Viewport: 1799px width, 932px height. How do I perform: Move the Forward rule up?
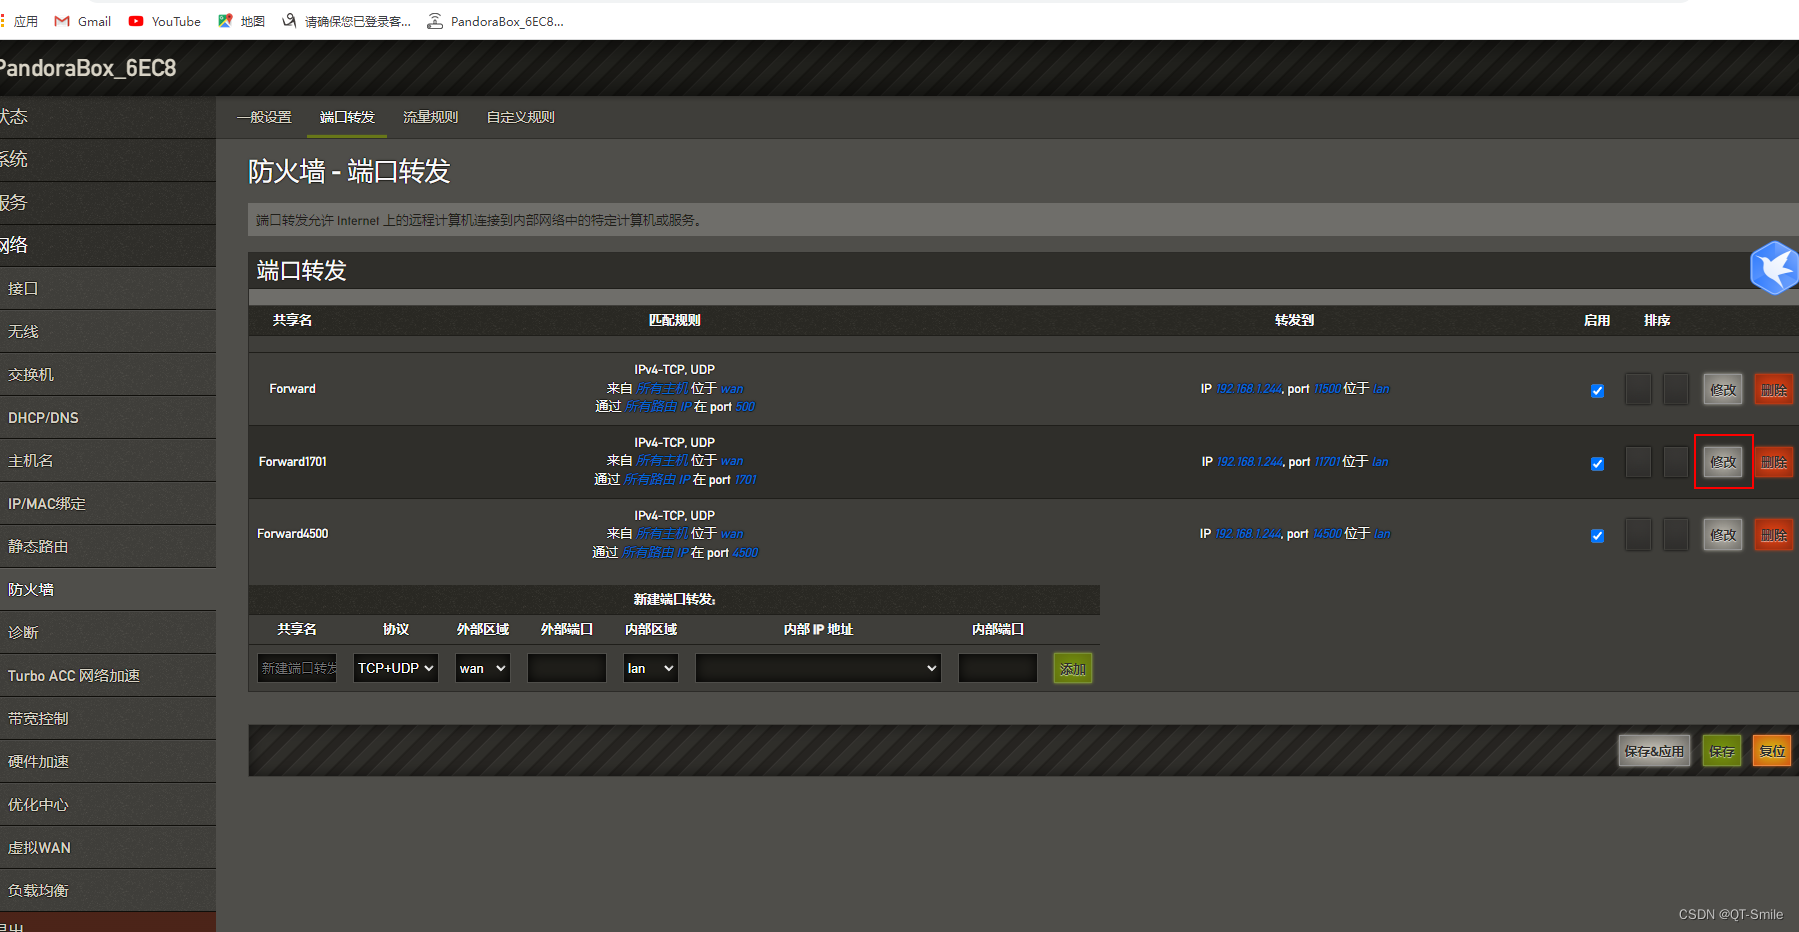(x=1638, y=389)
